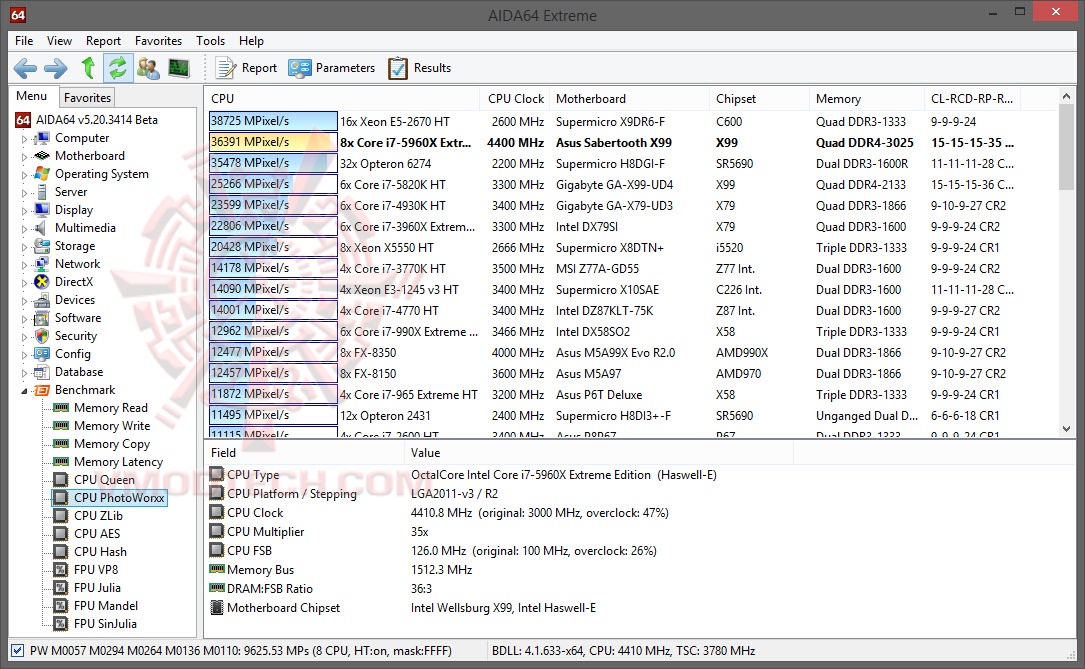Sort by the CPU Clock column header
This screenshot has height=669, width=1085.
coord(516,99)
